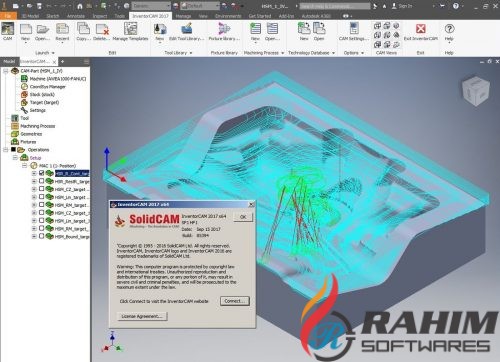Viewport: 500px width, 362px height.
Task: Click Open in the Technology Database group
Action: click(x=319, y=31)
